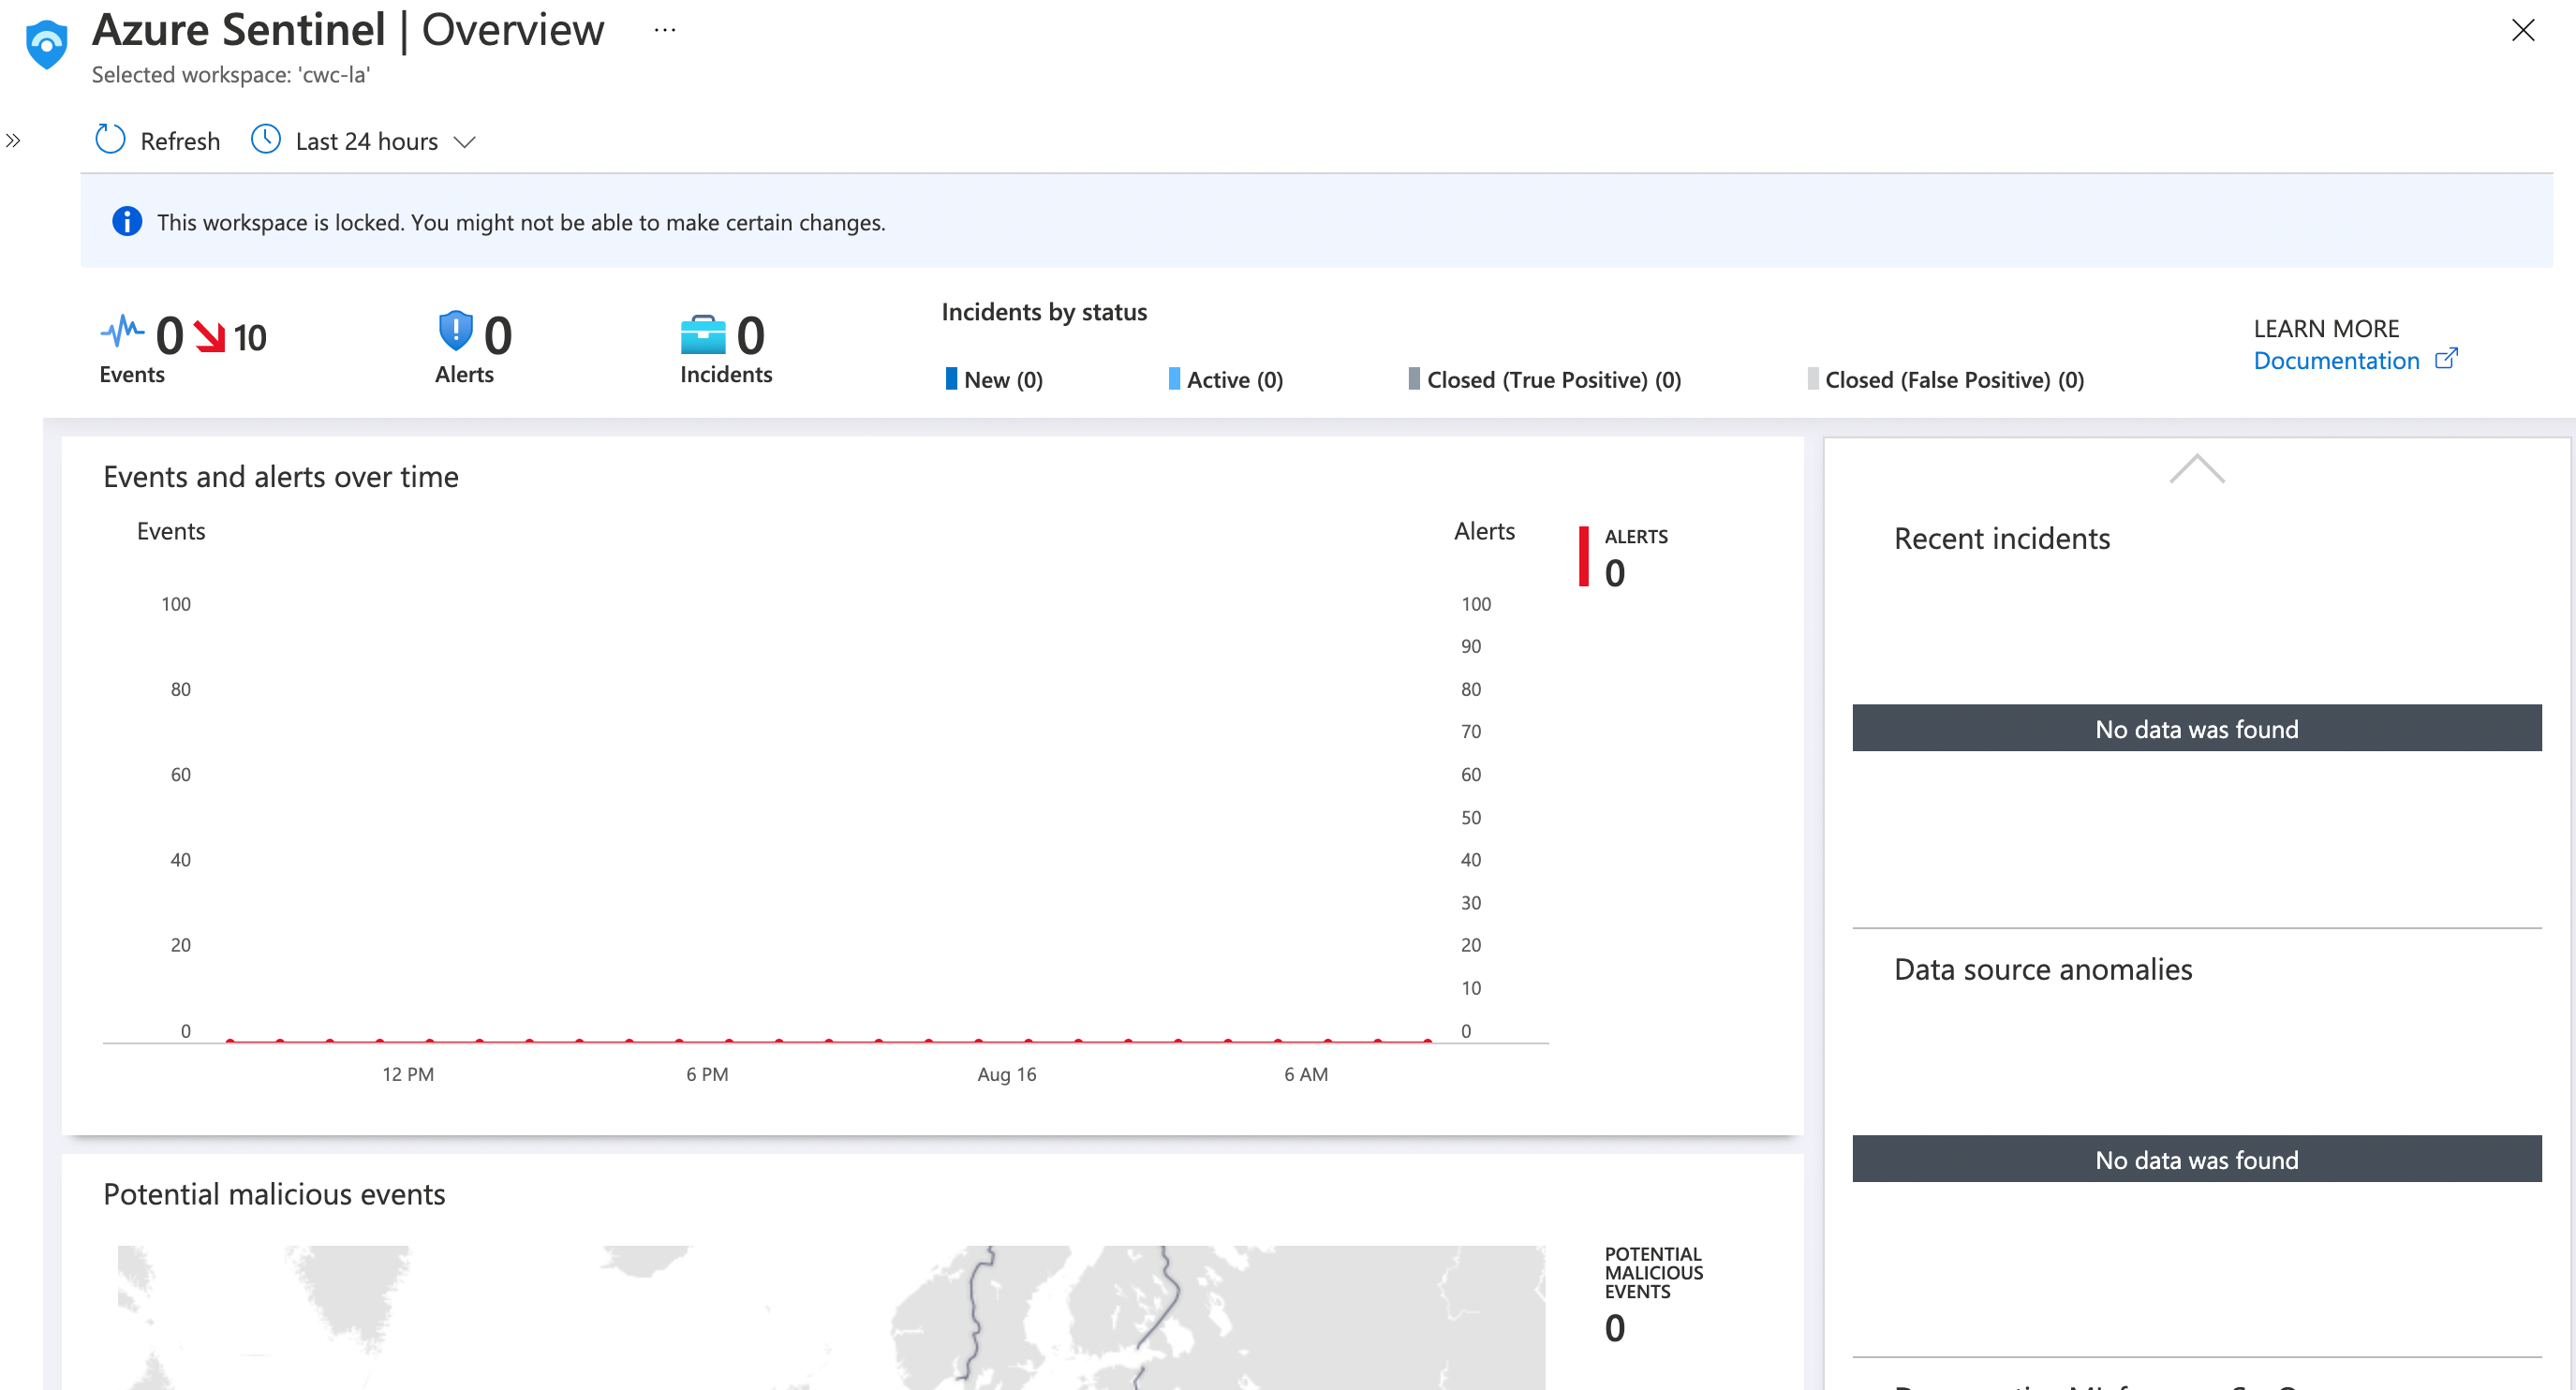2576x1390 pixels.
Task: Select Closed (False Positive) (0) status
Action: [x=1946, y=379]
